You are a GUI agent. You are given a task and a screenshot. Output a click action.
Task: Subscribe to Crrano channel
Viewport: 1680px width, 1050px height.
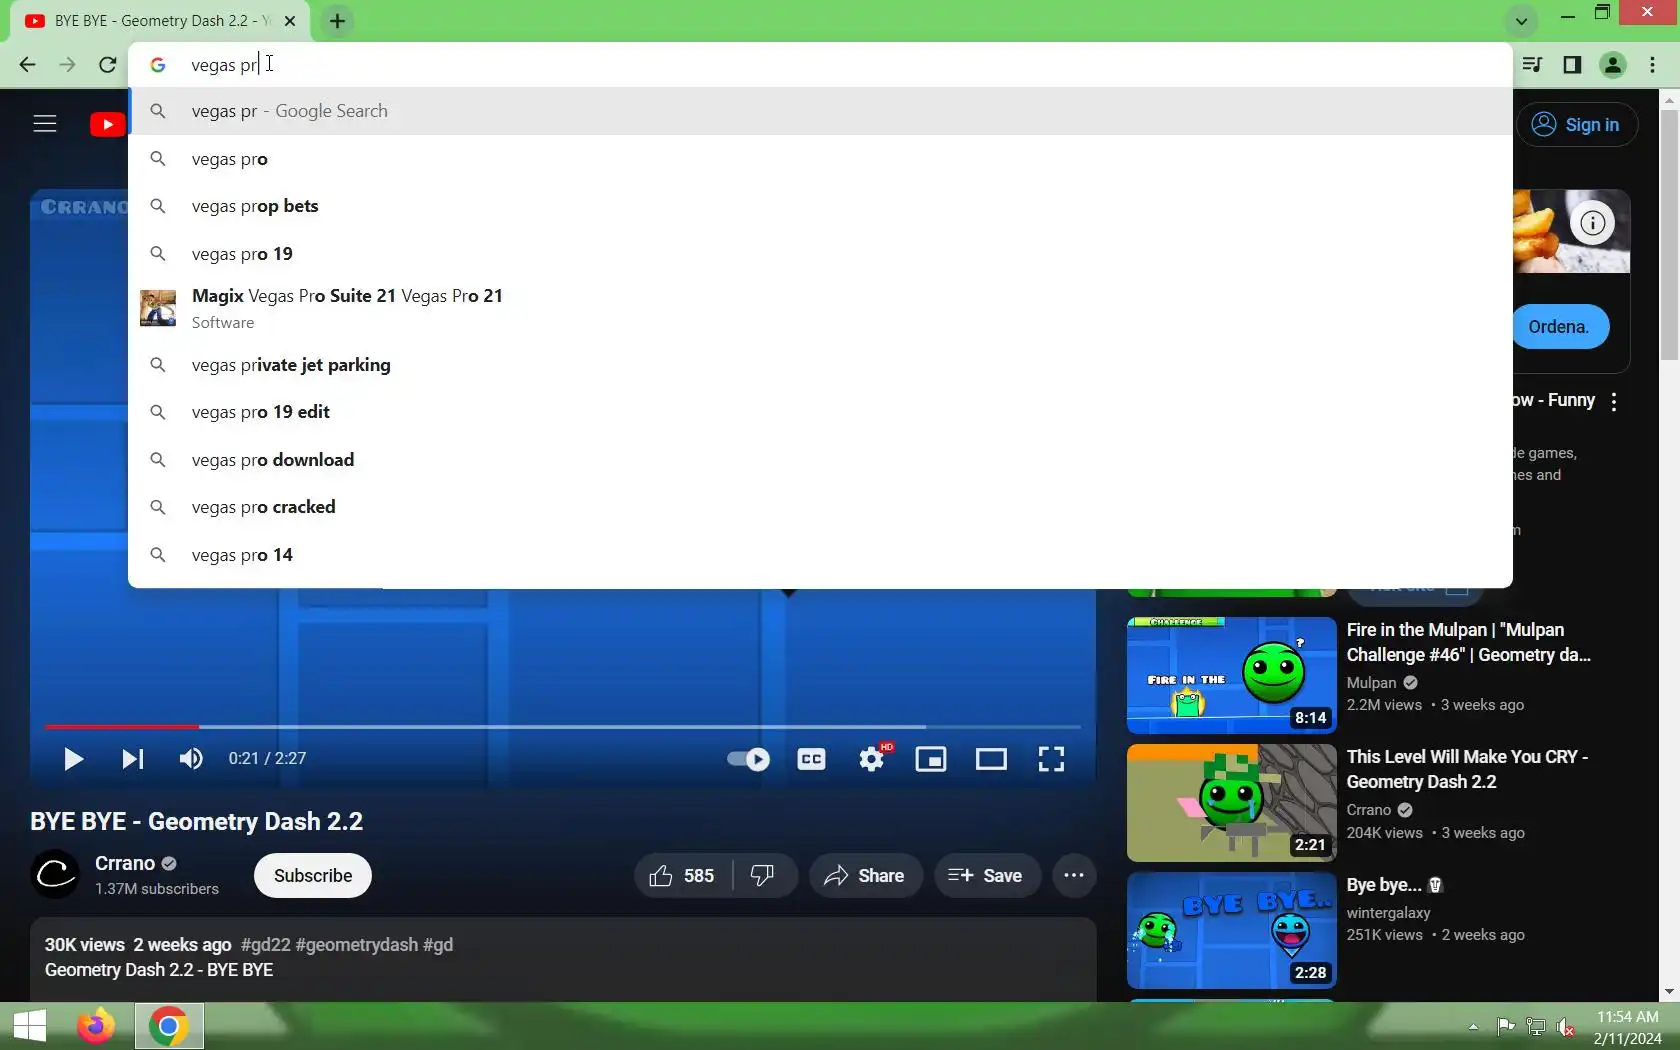(x=313, y=876)
